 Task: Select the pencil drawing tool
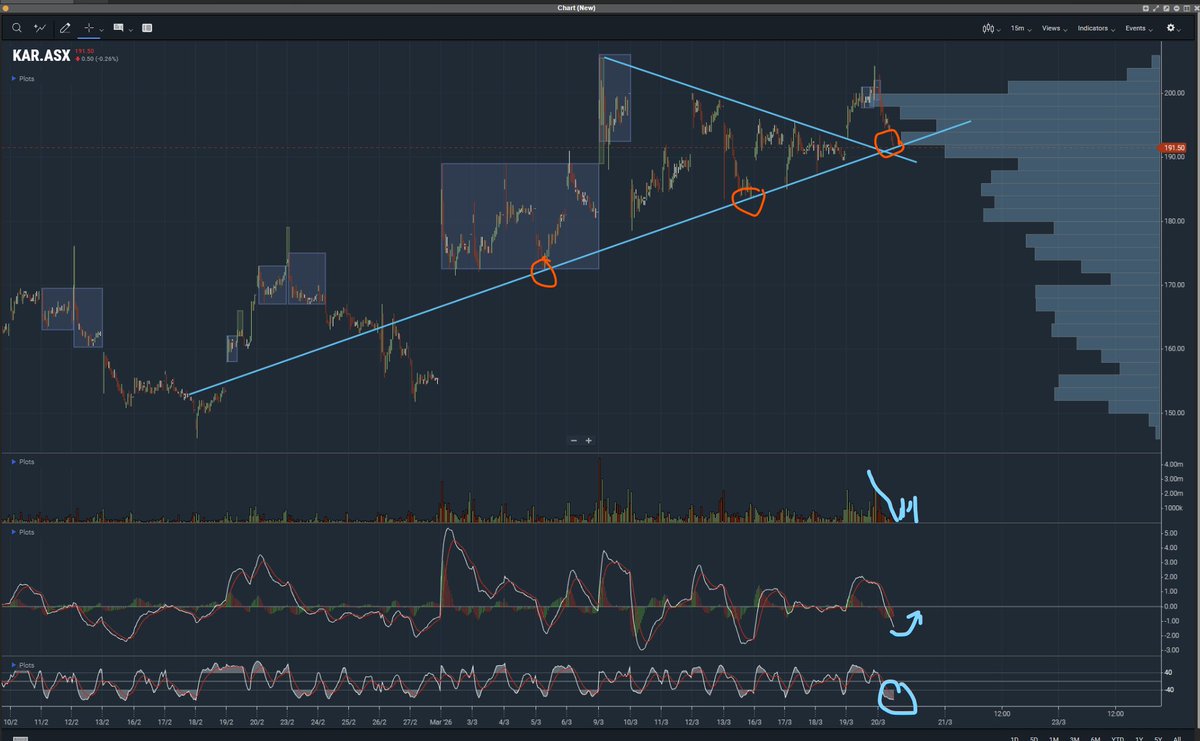[65, 28]
